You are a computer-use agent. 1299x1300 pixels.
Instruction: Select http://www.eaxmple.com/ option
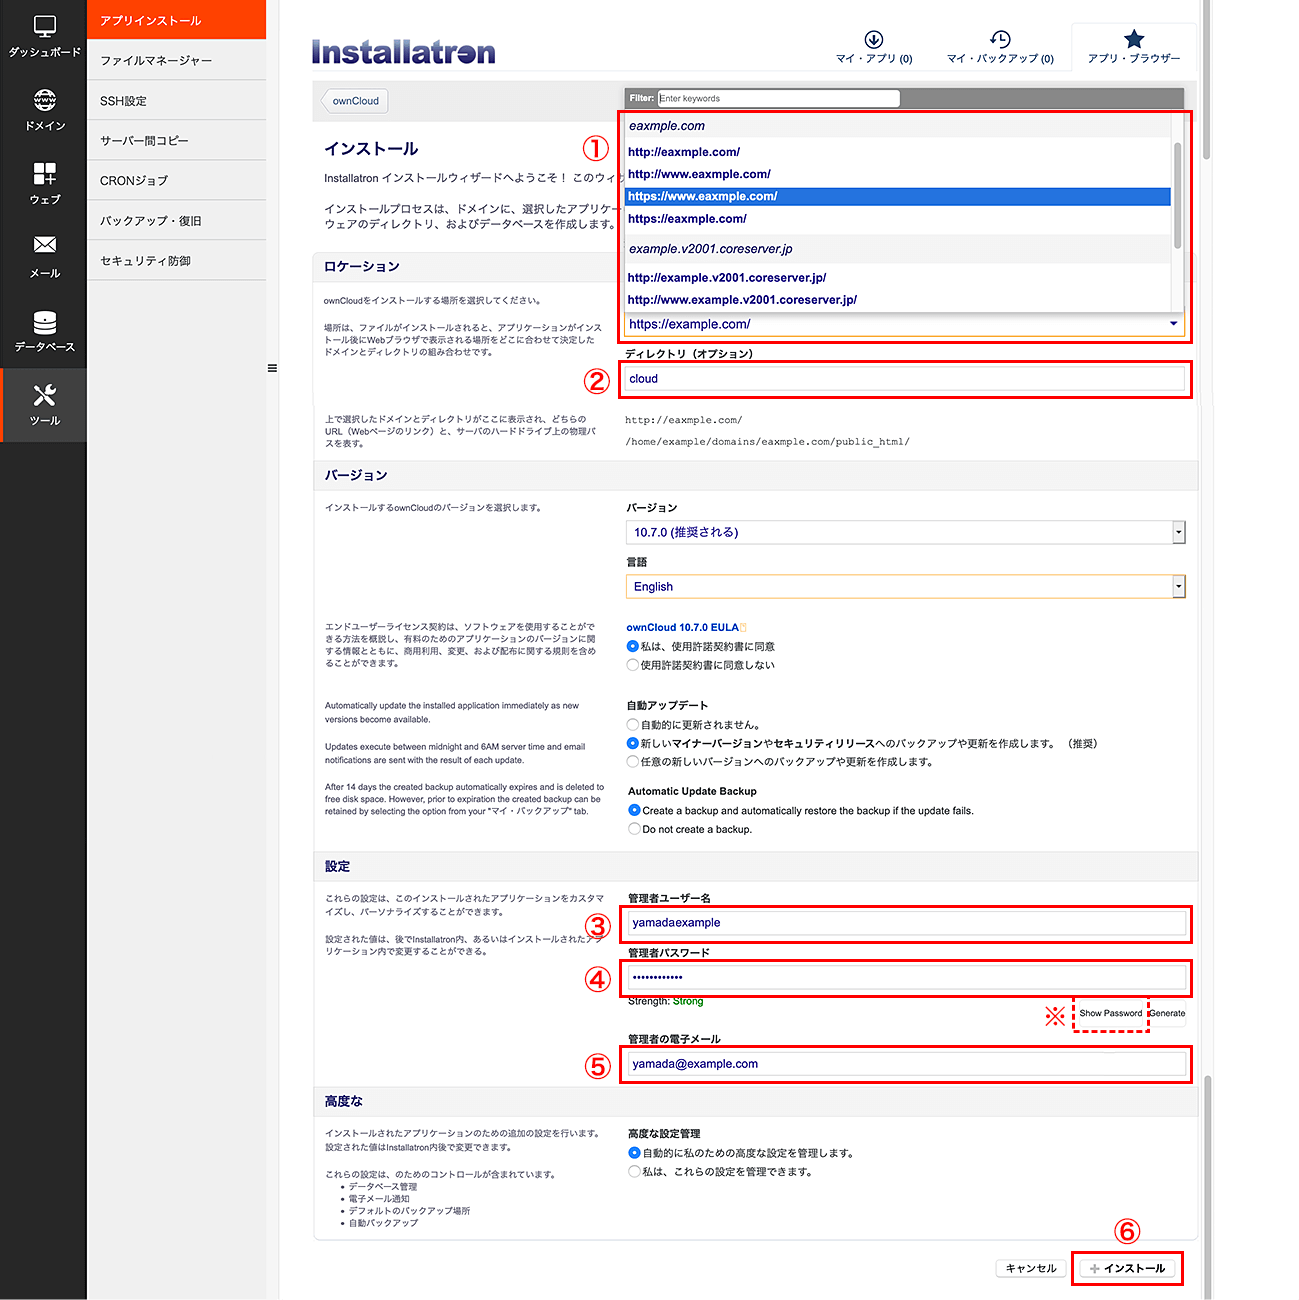(897, 174)
